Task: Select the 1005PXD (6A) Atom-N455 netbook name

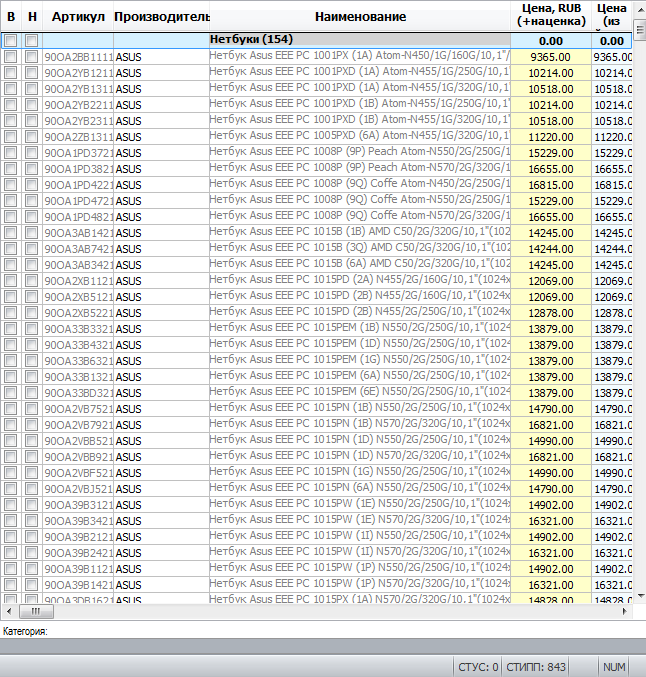Action: point(360,136)
